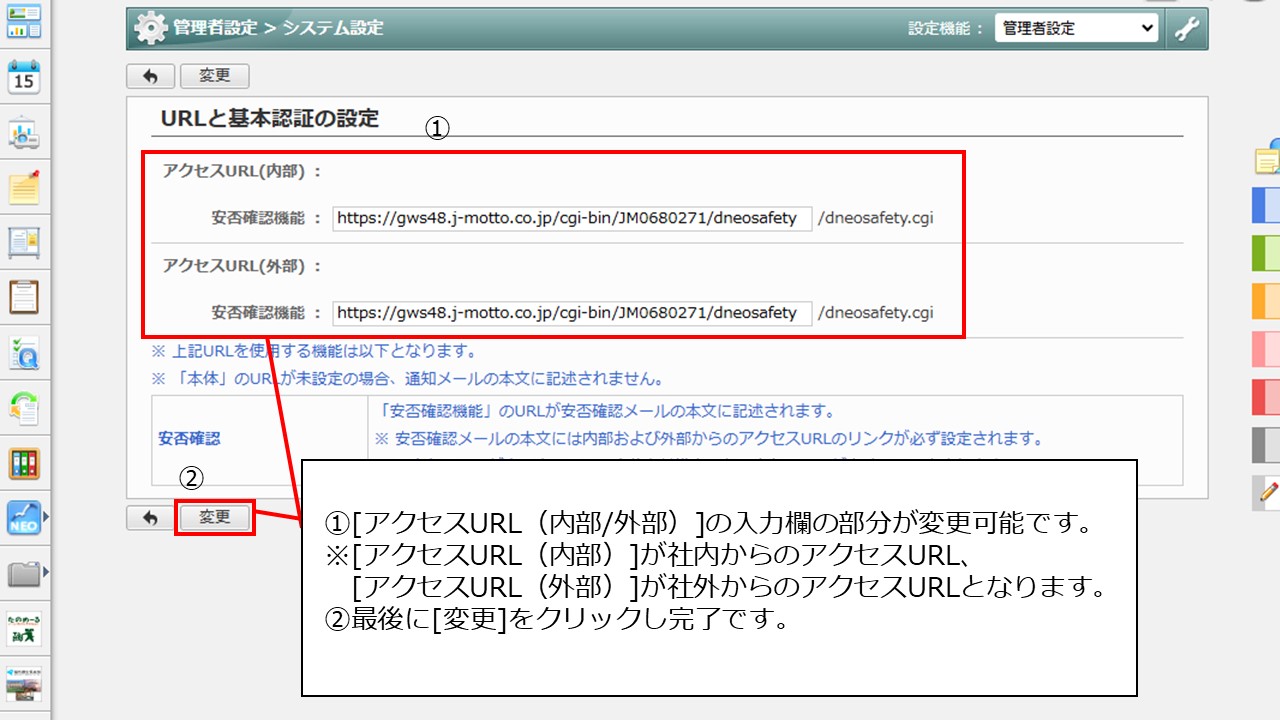Image resolution: width=1280 pixels, height=720 pixels.
Task: Open the blue NEO chart icon
Action: pos(23,518)
